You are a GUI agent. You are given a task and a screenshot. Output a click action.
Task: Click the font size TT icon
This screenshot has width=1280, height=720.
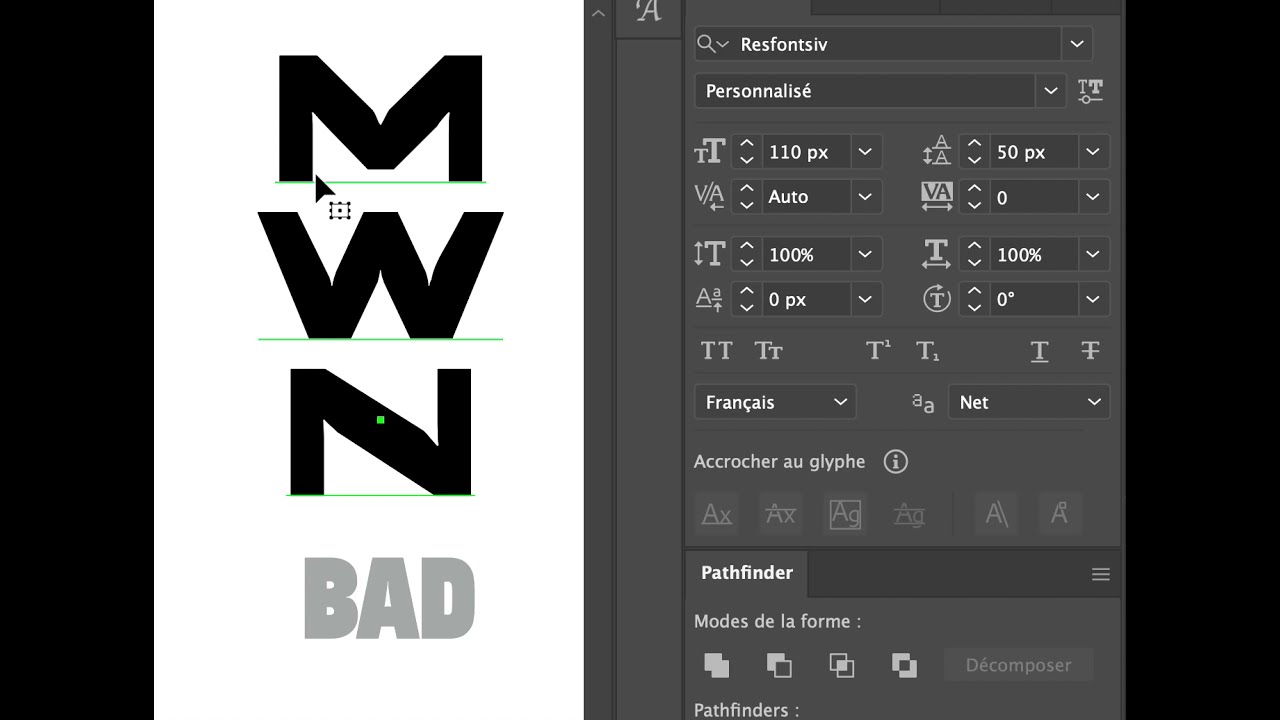click(x=709, y=152)
